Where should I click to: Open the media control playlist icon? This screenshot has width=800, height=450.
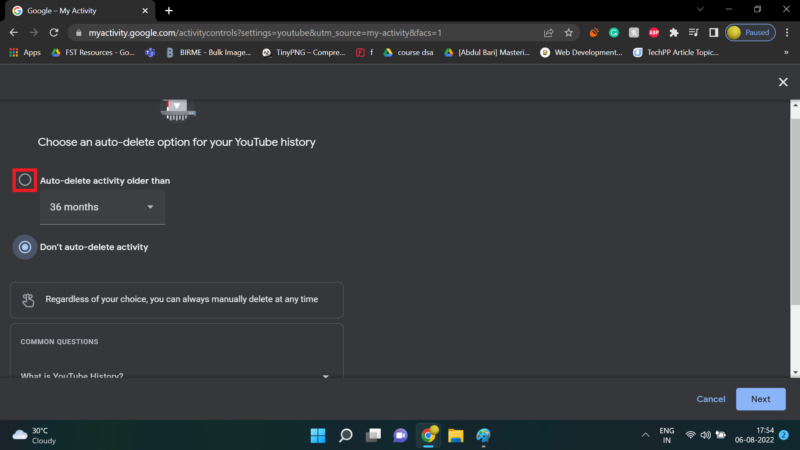point(693,33)
